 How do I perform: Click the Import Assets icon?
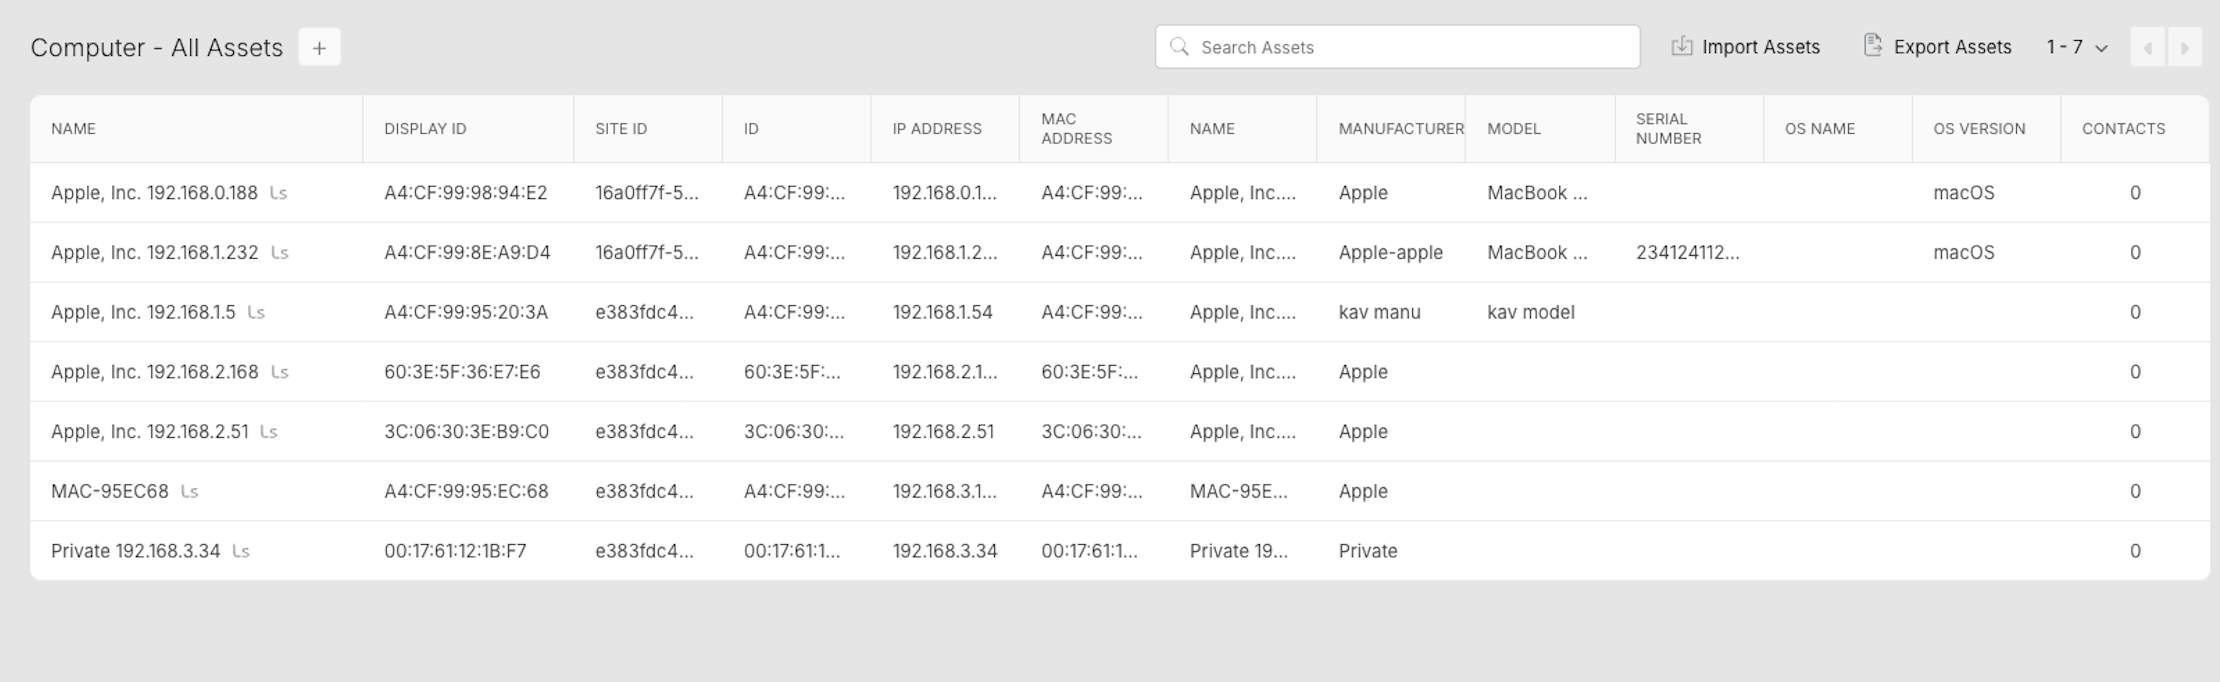1682,46
